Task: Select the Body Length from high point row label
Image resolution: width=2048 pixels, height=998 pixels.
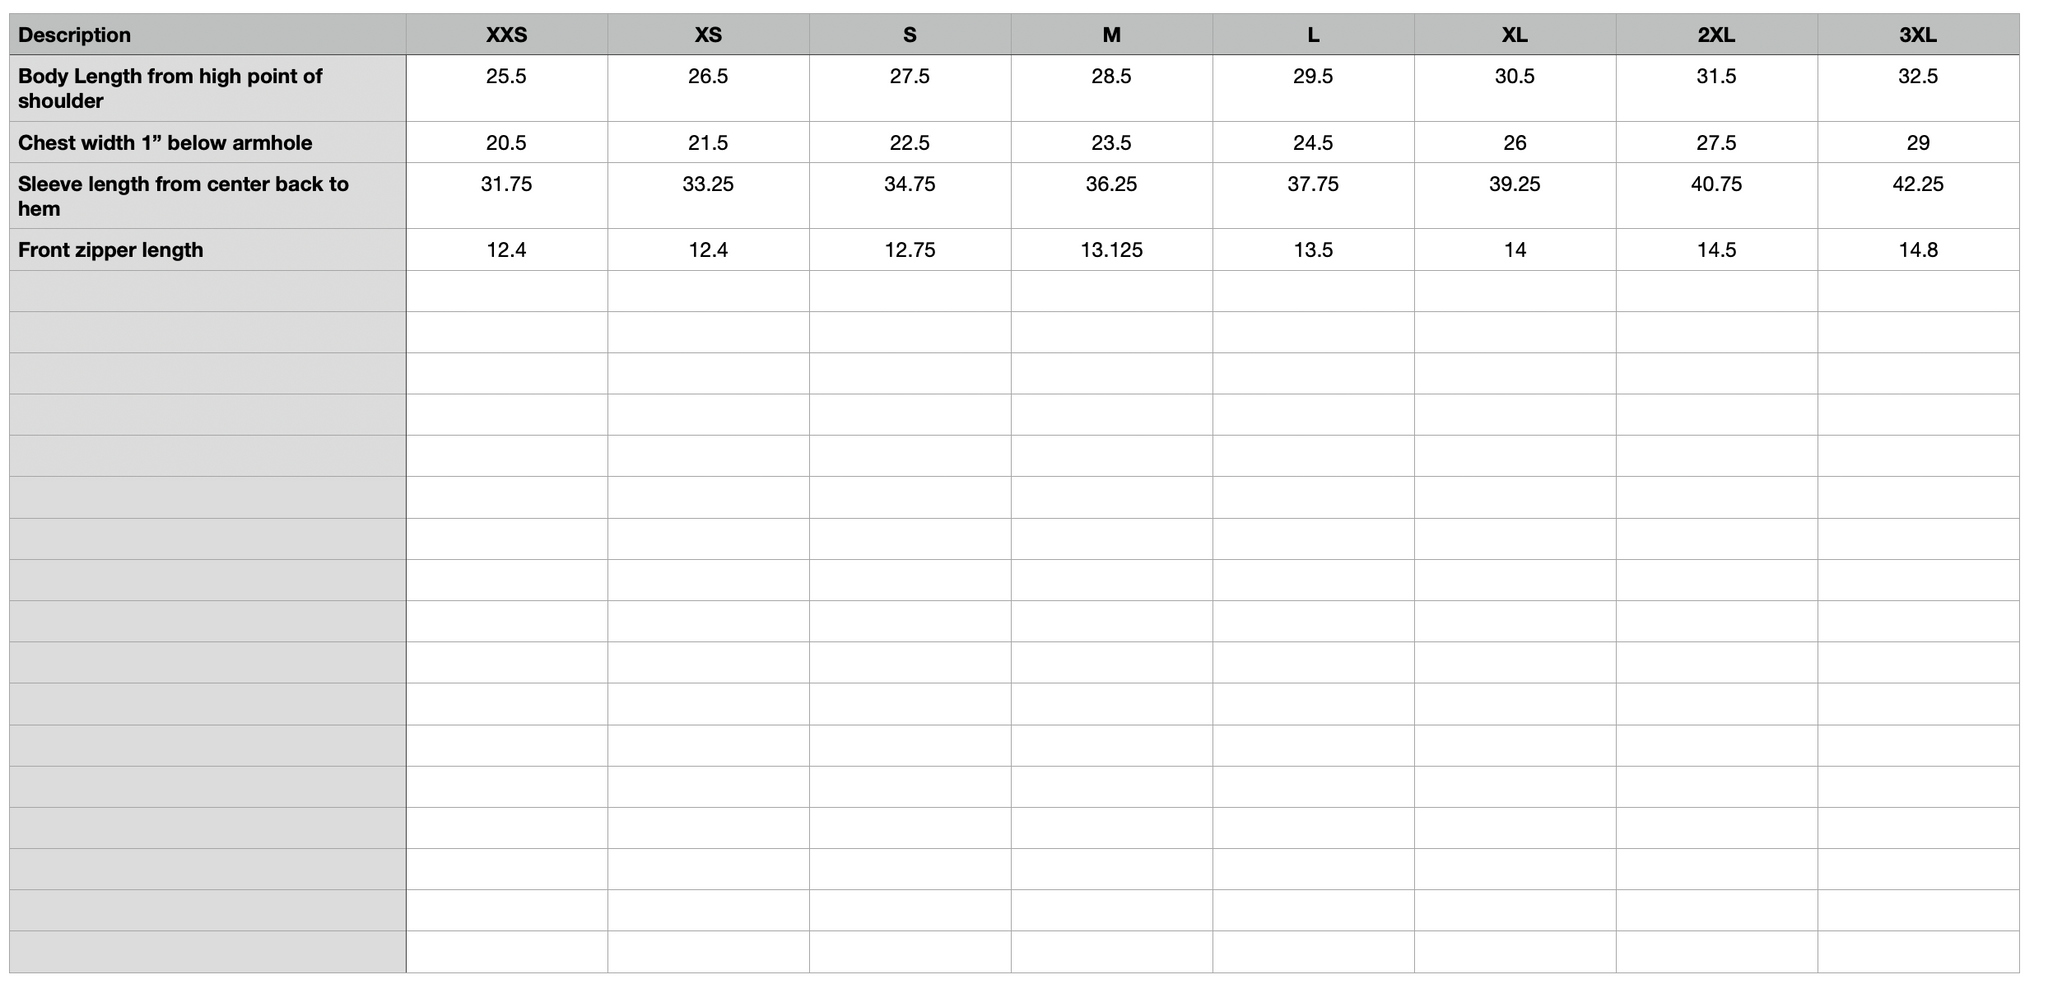Action: point(170,88)
